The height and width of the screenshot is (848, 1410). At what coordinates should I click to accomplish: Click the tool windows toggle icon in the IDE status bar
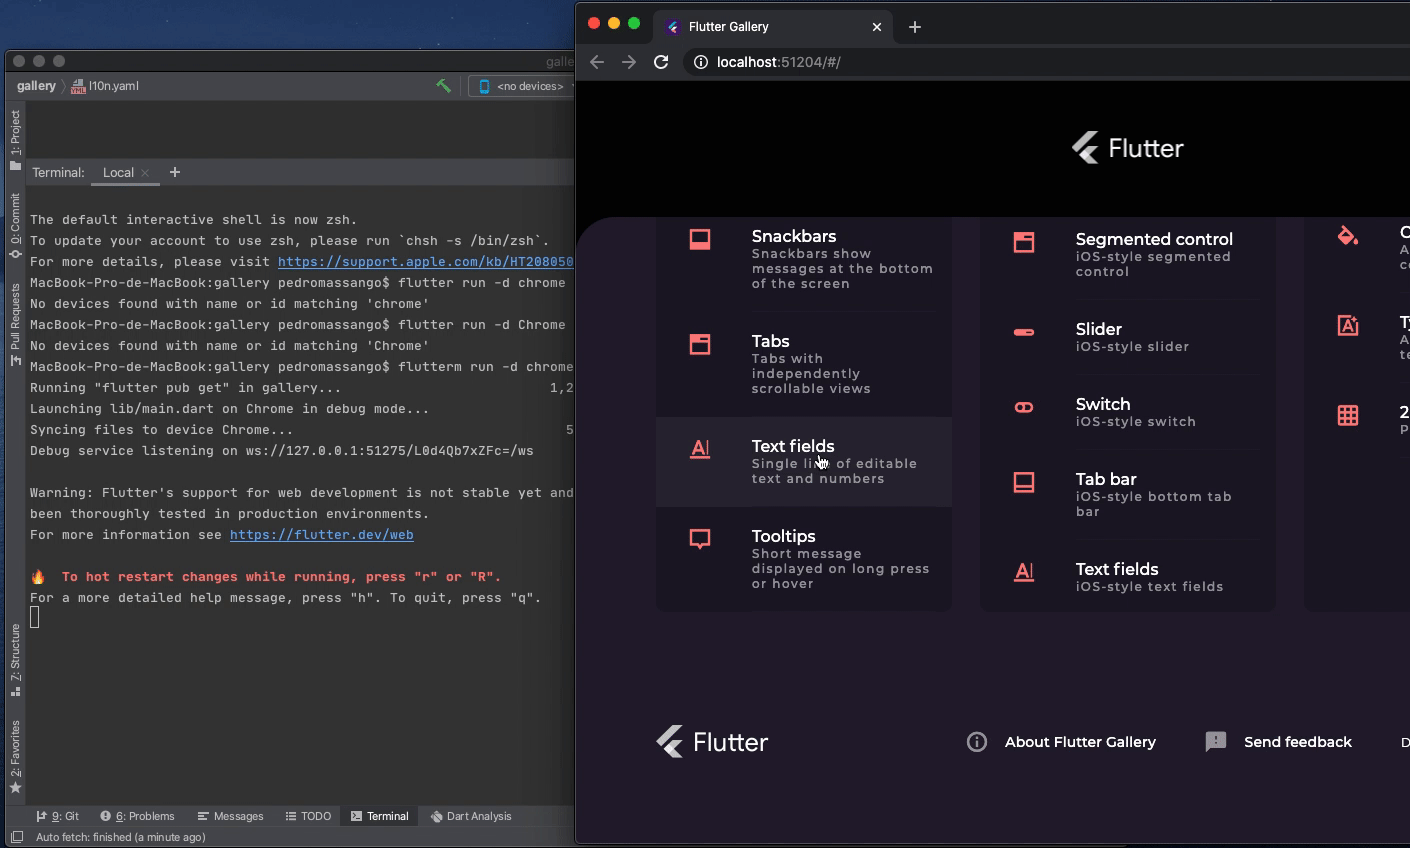pos(17,837)
